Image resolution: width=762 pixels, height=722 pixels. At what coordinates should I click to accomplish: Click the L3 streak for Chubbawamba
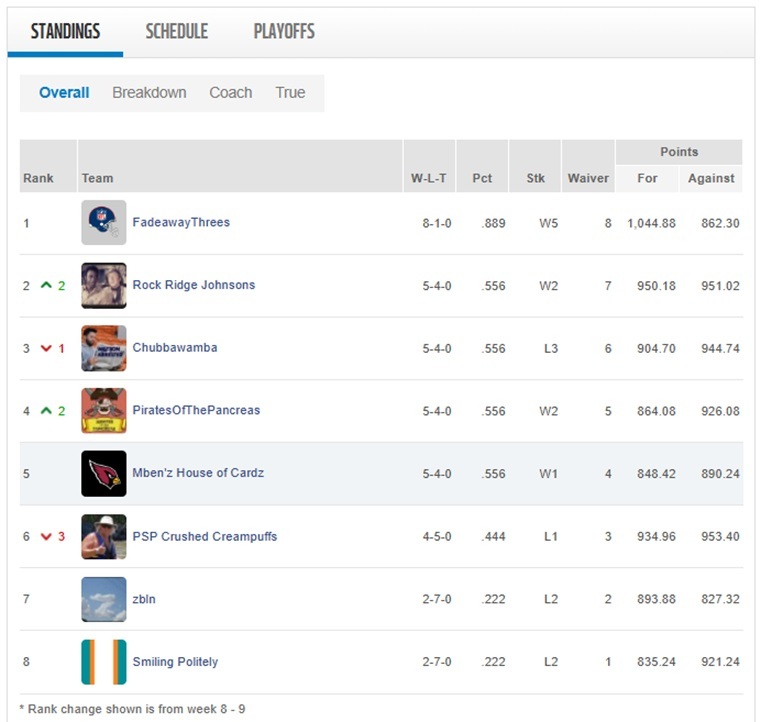click(x=551, y=348)
